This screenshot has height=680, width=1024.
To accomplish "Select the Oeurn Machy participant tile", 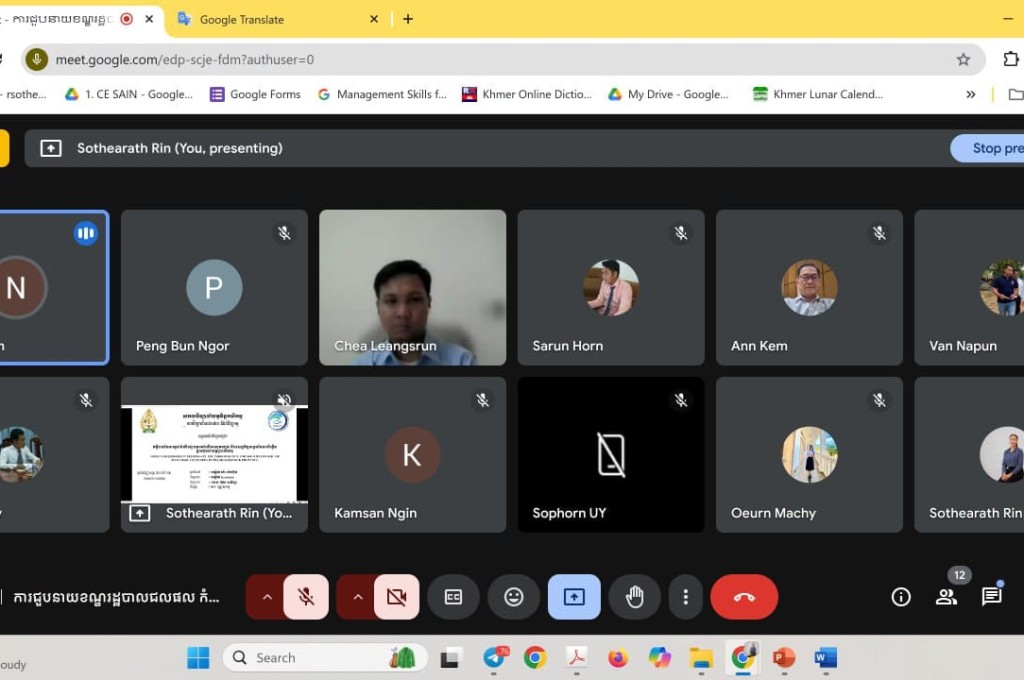I will 809,455.
